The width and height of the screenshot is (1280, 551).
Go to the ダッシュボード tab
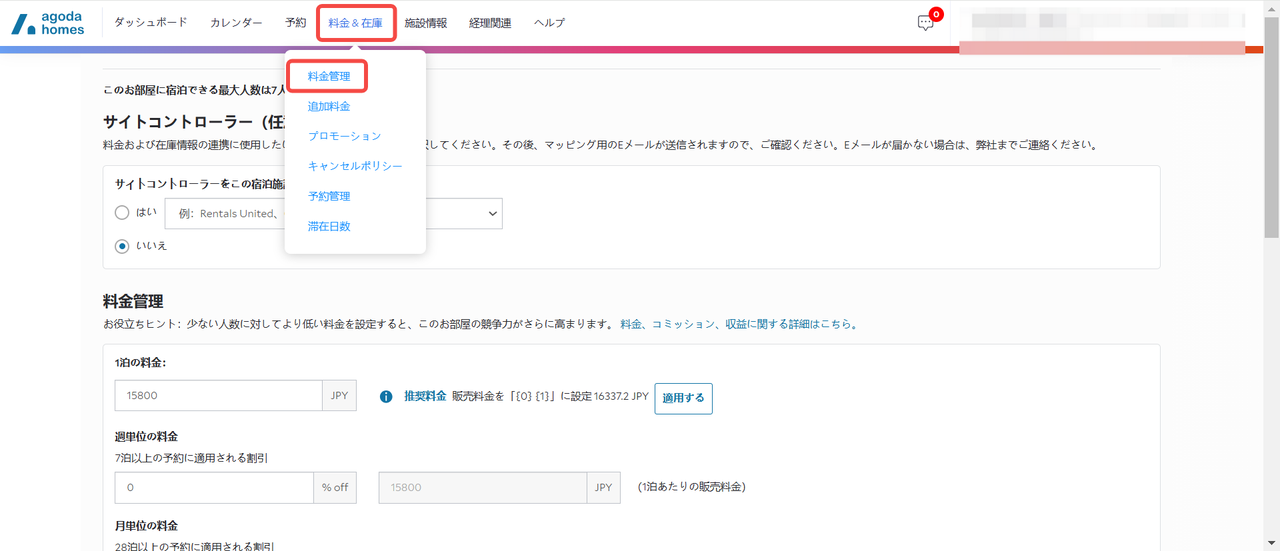[x=151, y=23]
